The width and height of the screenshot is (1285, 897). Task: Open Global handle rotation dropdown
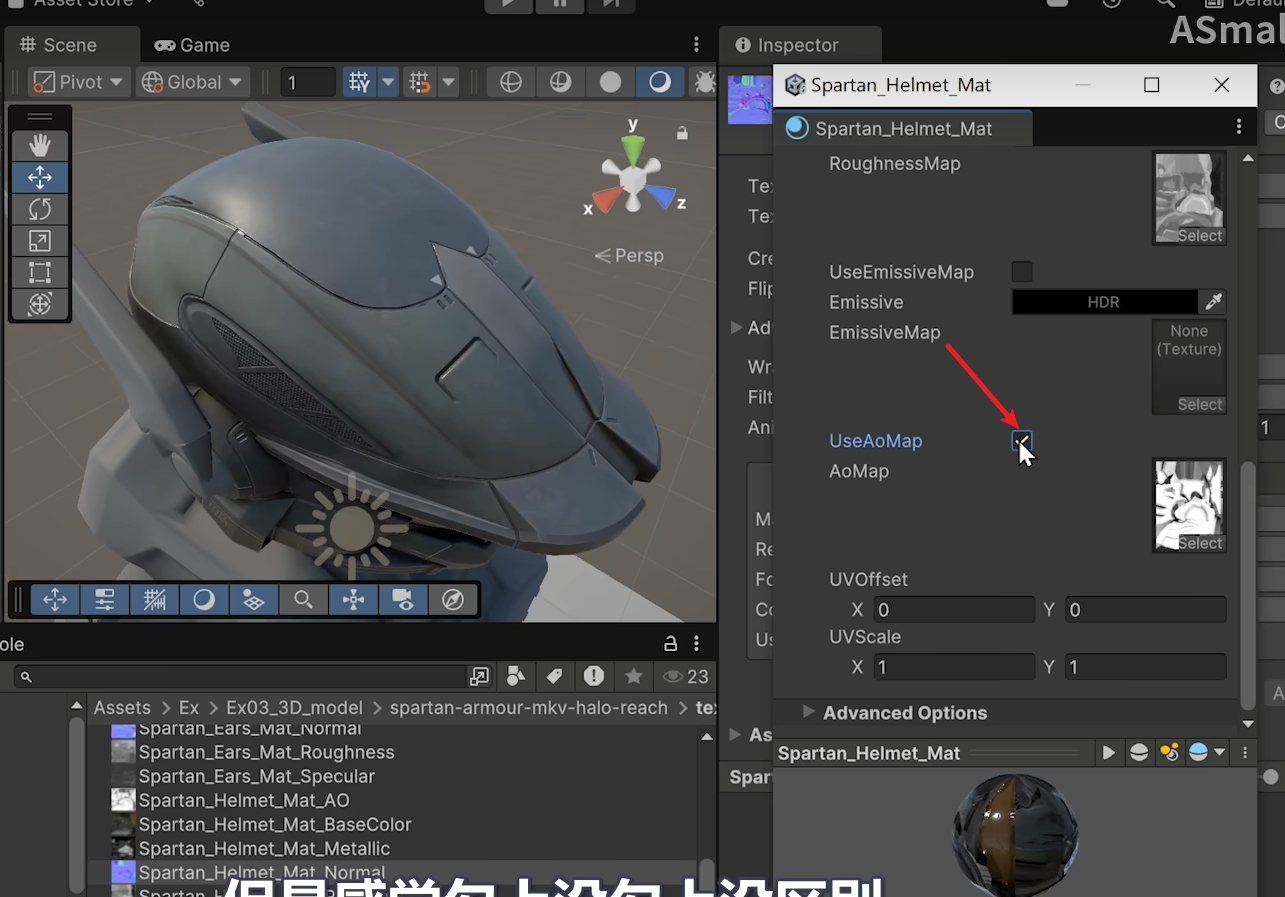click(x=193, y=82)
